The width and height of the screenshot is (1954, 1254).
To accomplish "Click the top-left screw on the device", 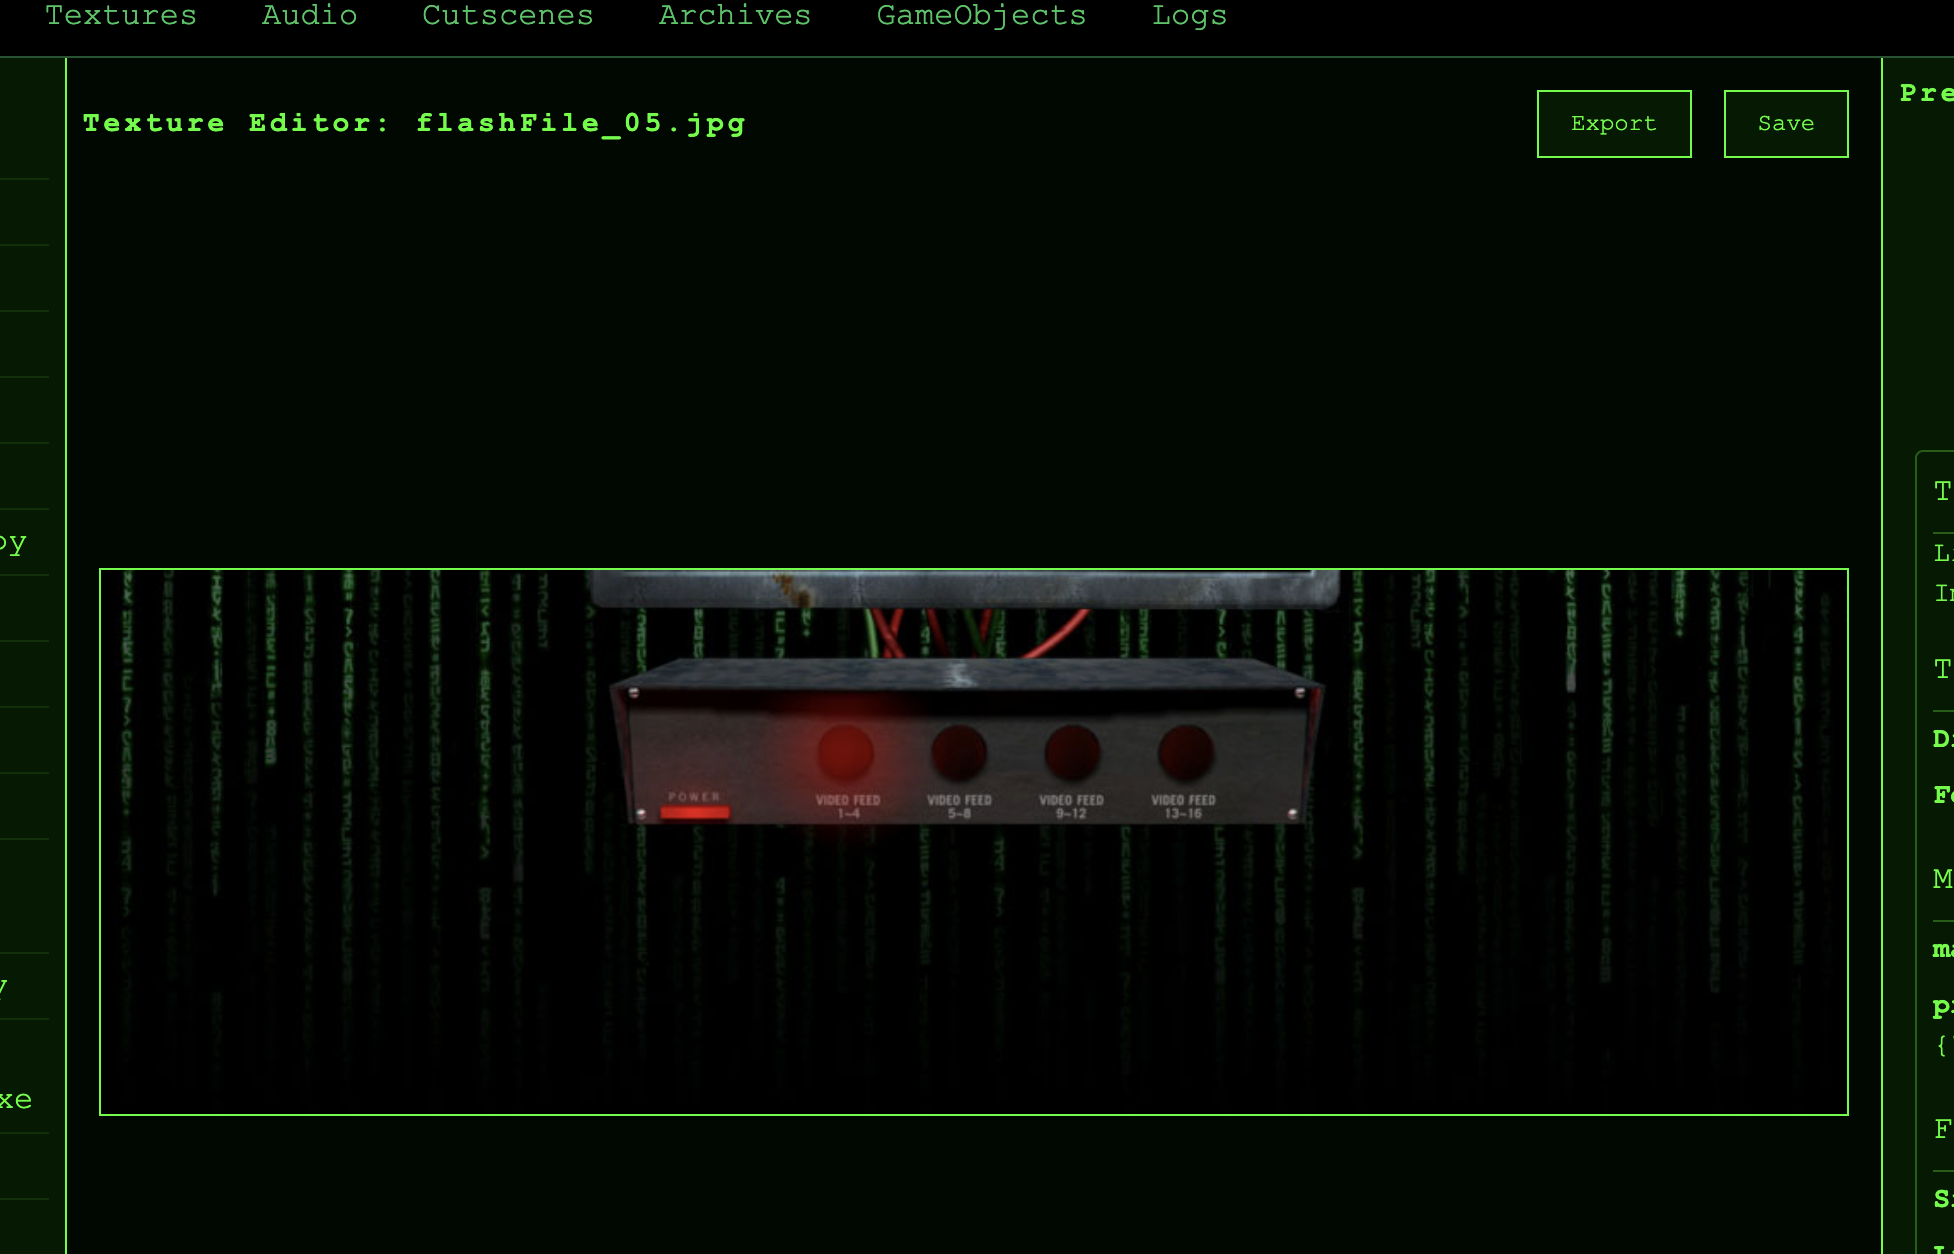I will 633,692.
